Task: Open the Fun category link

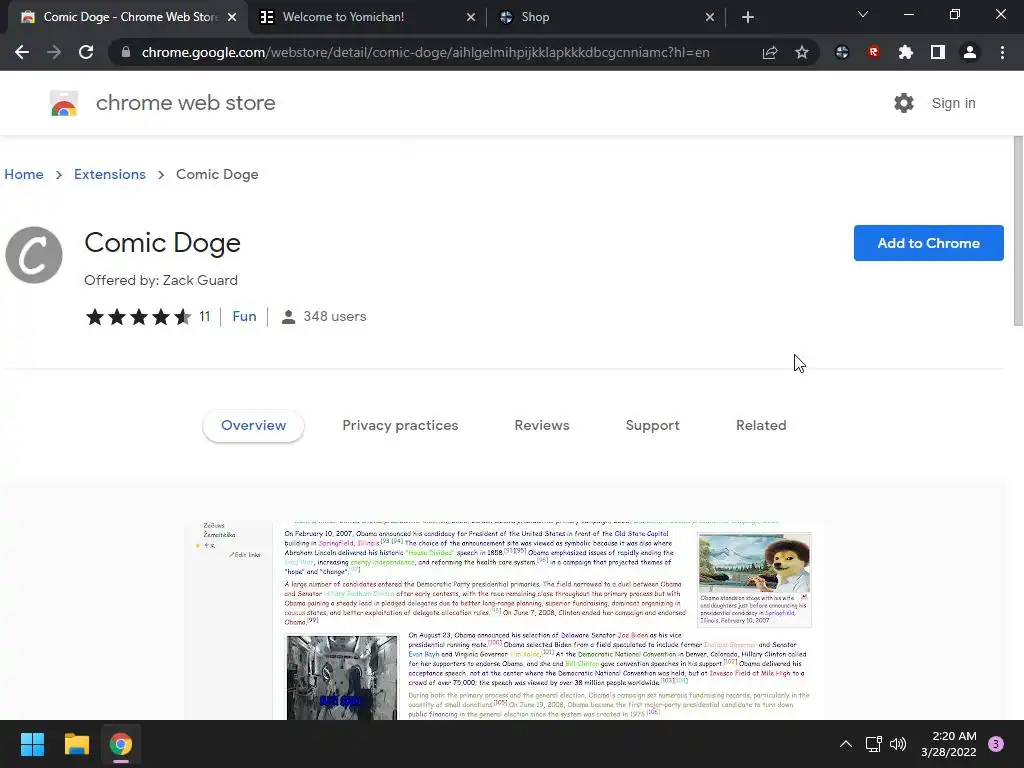Action: point(244,317)
